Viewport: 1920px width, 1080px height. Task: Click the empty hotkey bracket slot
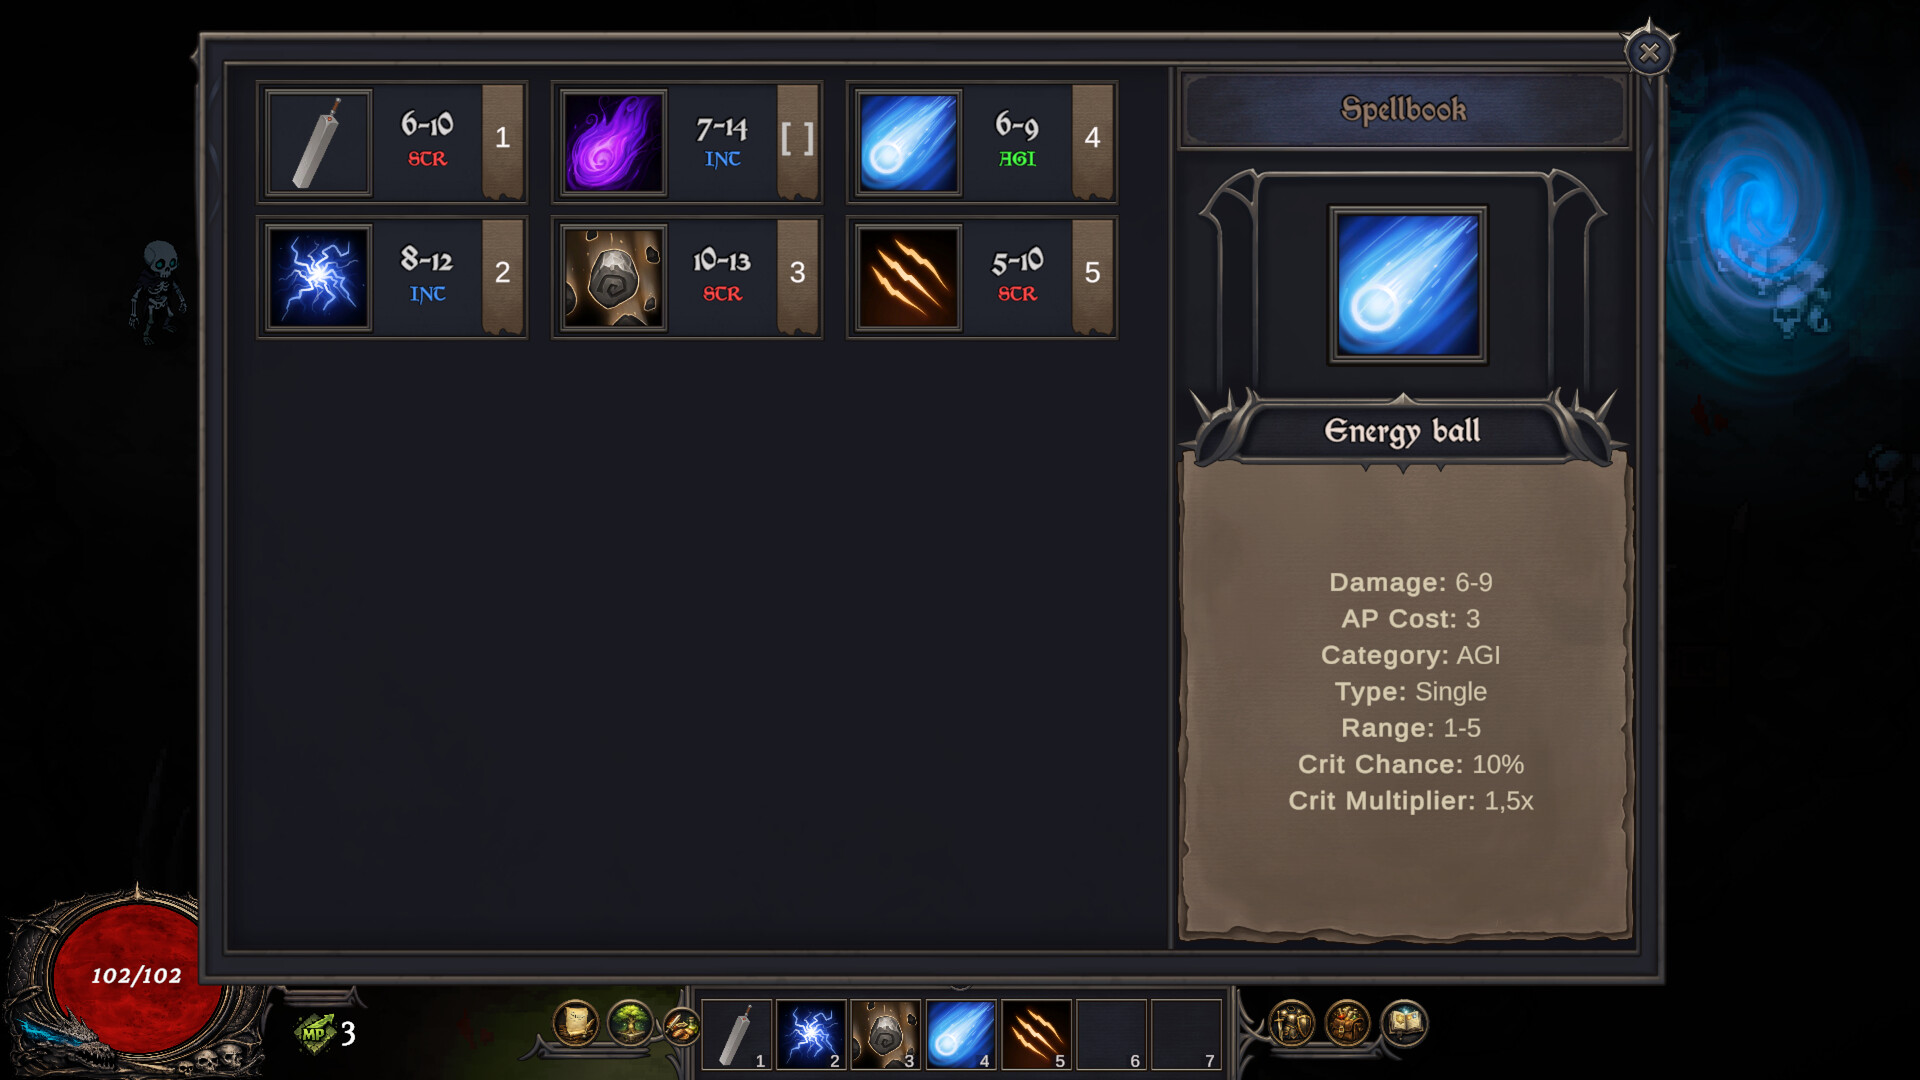point(797,140)
